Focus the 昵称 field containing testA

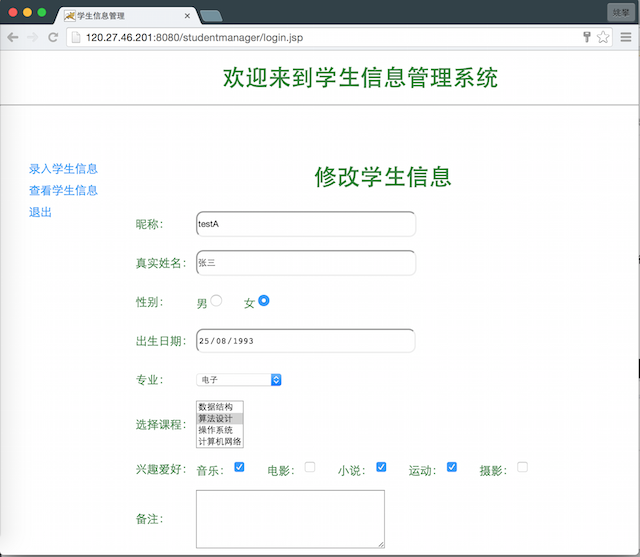pos(306,224)
